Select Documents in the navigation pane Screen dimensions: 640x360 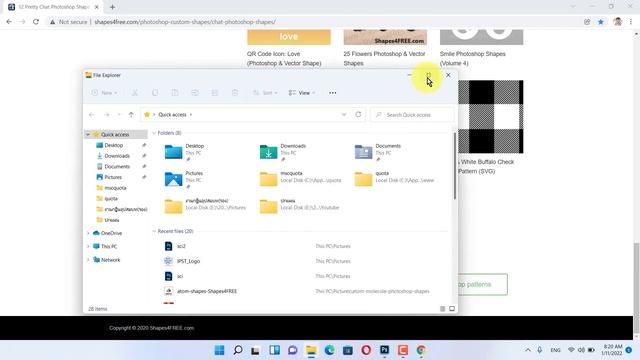coord(117,167)
